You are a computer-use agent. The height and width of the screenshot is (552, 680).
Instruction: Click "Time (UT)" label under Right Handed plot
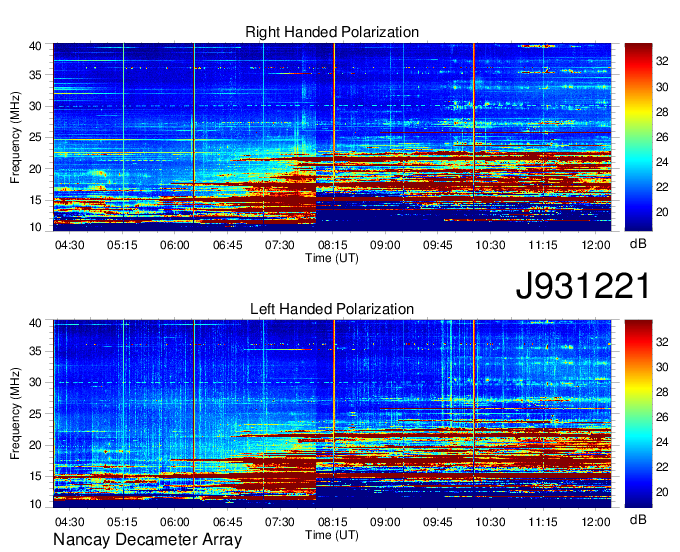pyautogui.click(x=332, y=258)
